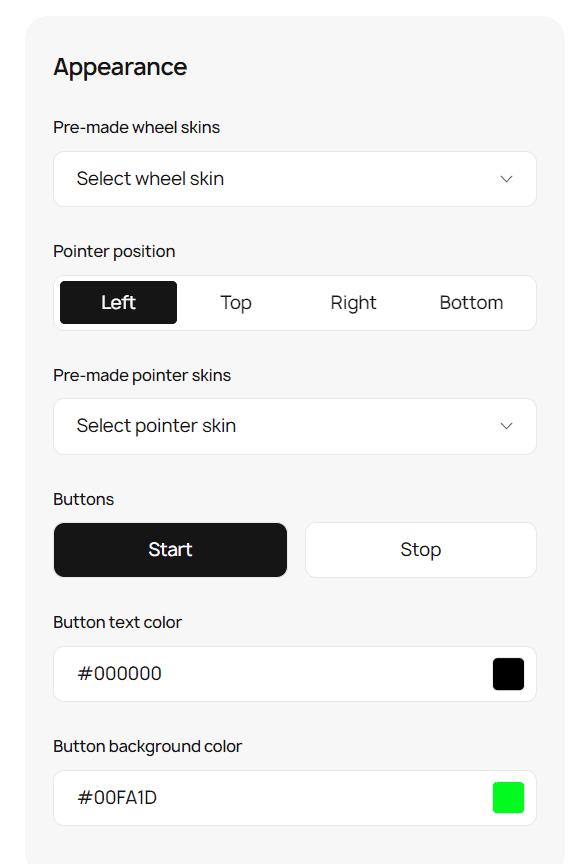This screenshot has width=586, height=864.
Task: Choose Bottom for the pointer position
Action: click(470, 302)
